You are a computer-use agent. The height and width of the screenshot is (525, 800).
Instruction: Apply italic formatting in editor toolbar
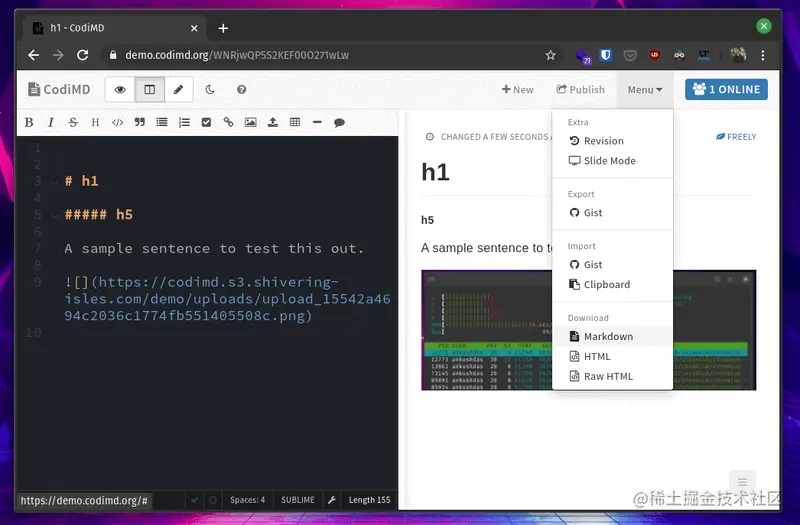pos(51,122)
